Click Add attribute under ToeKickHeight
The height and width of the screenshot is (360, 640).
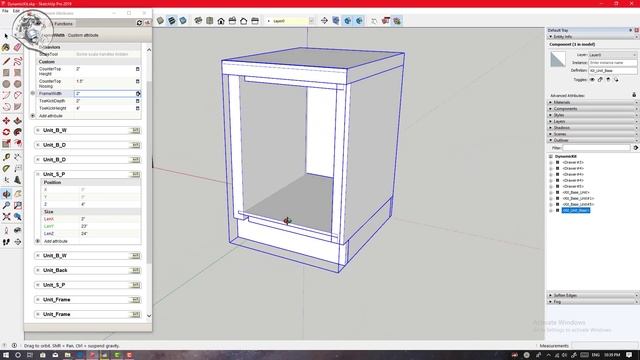(x=51, y=116)
